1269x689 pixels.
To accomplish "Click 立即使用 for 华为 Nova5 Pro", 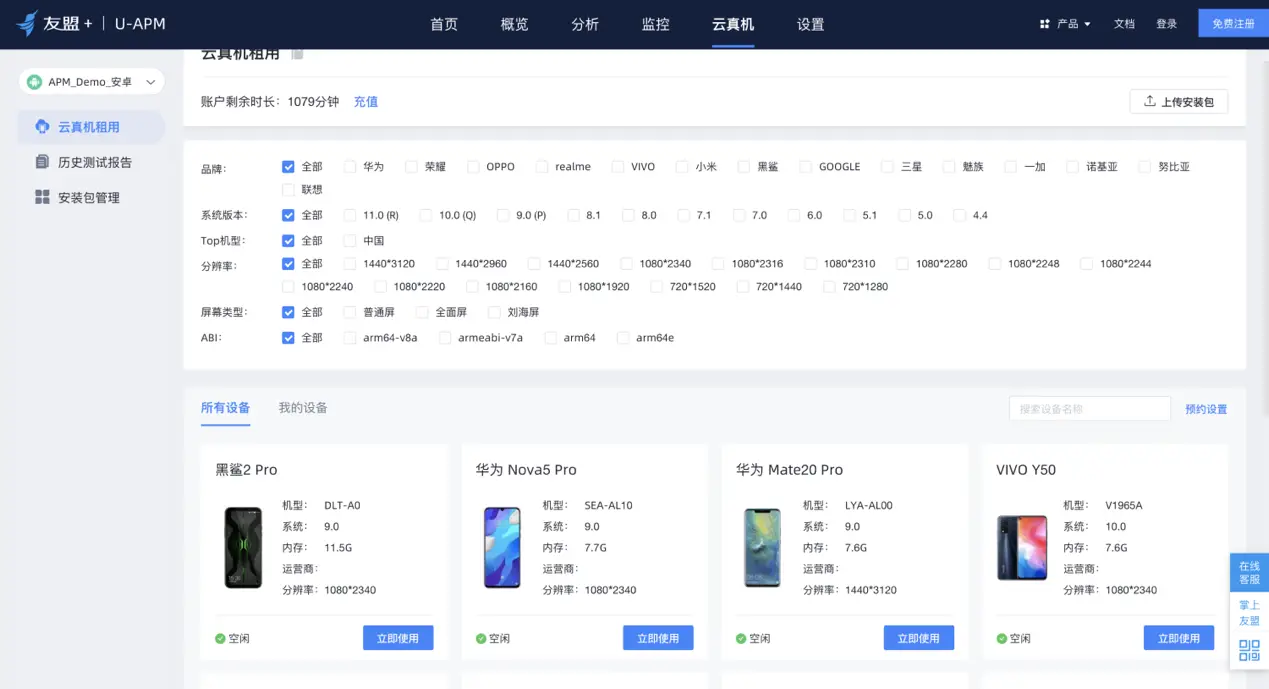I will point(658,638).
